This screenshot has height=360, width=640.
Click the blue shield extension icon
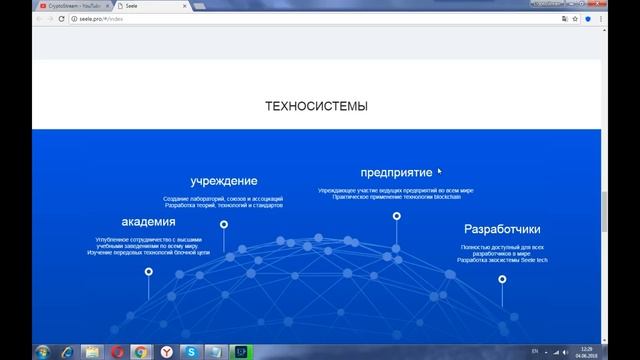(588, 19)
